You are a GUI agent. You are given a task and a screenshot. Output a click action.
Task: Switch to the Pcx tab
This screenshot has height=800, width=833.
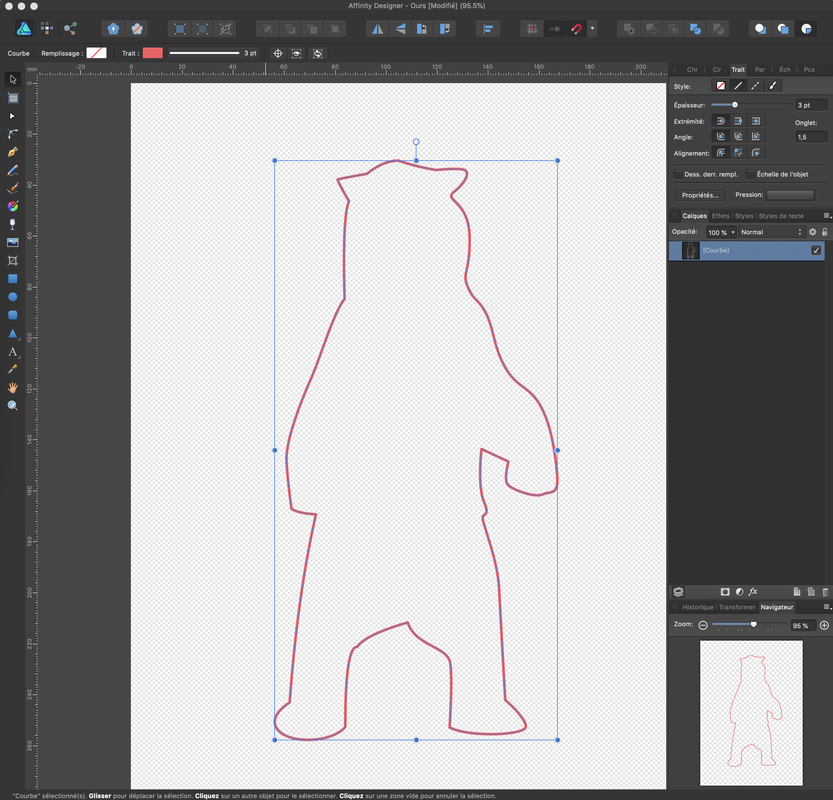[809, 70]
